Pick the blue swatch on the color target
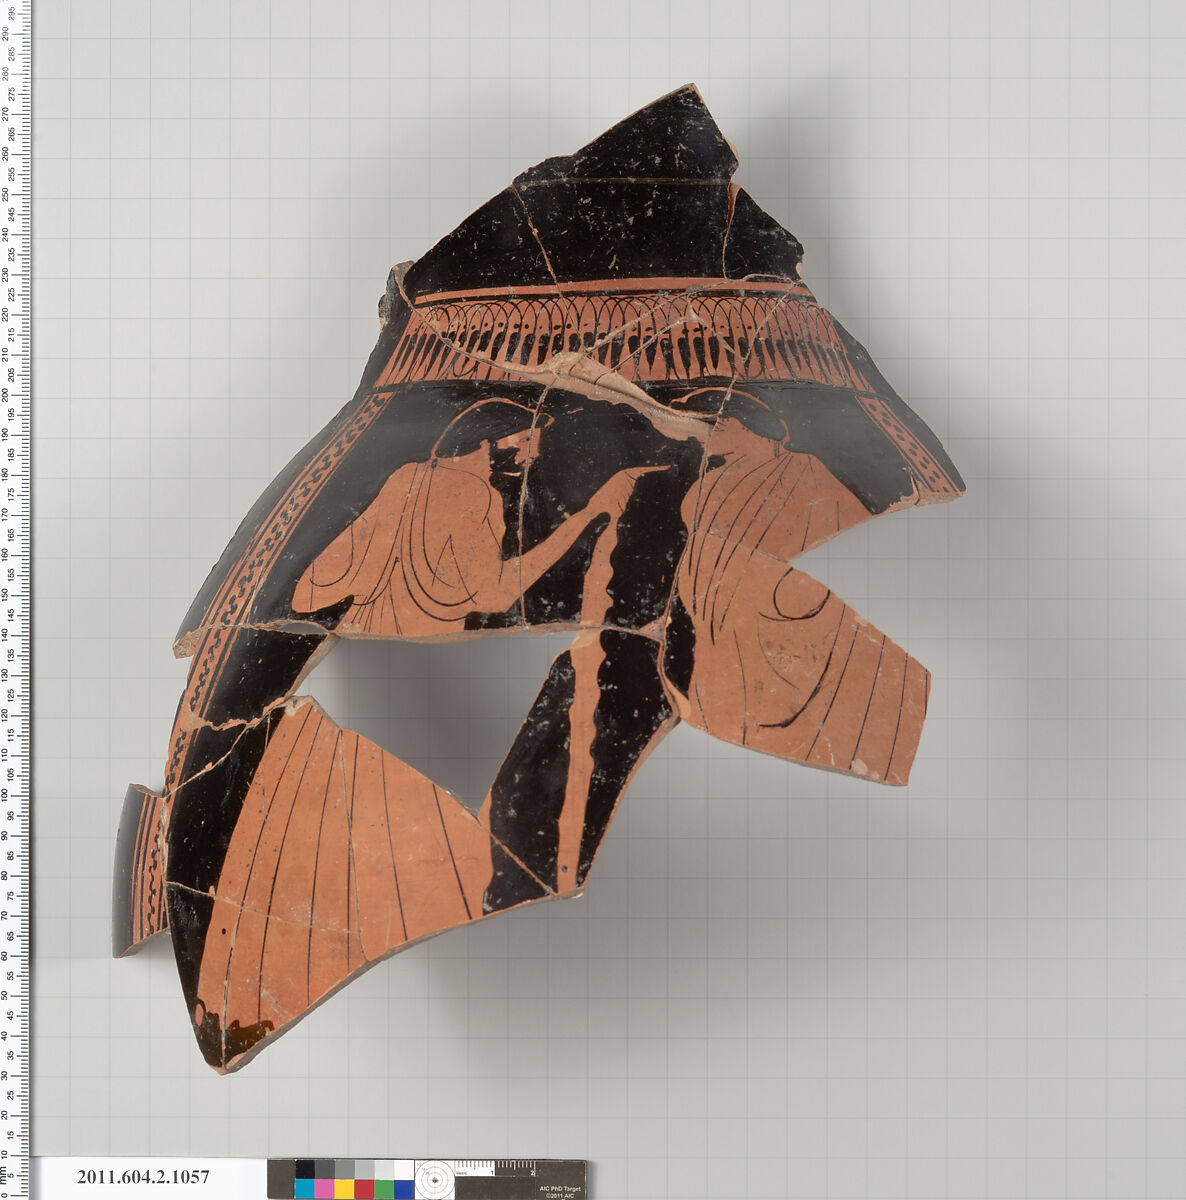The height and width of the screenshot is (1200, 1186). point(404,1188)
